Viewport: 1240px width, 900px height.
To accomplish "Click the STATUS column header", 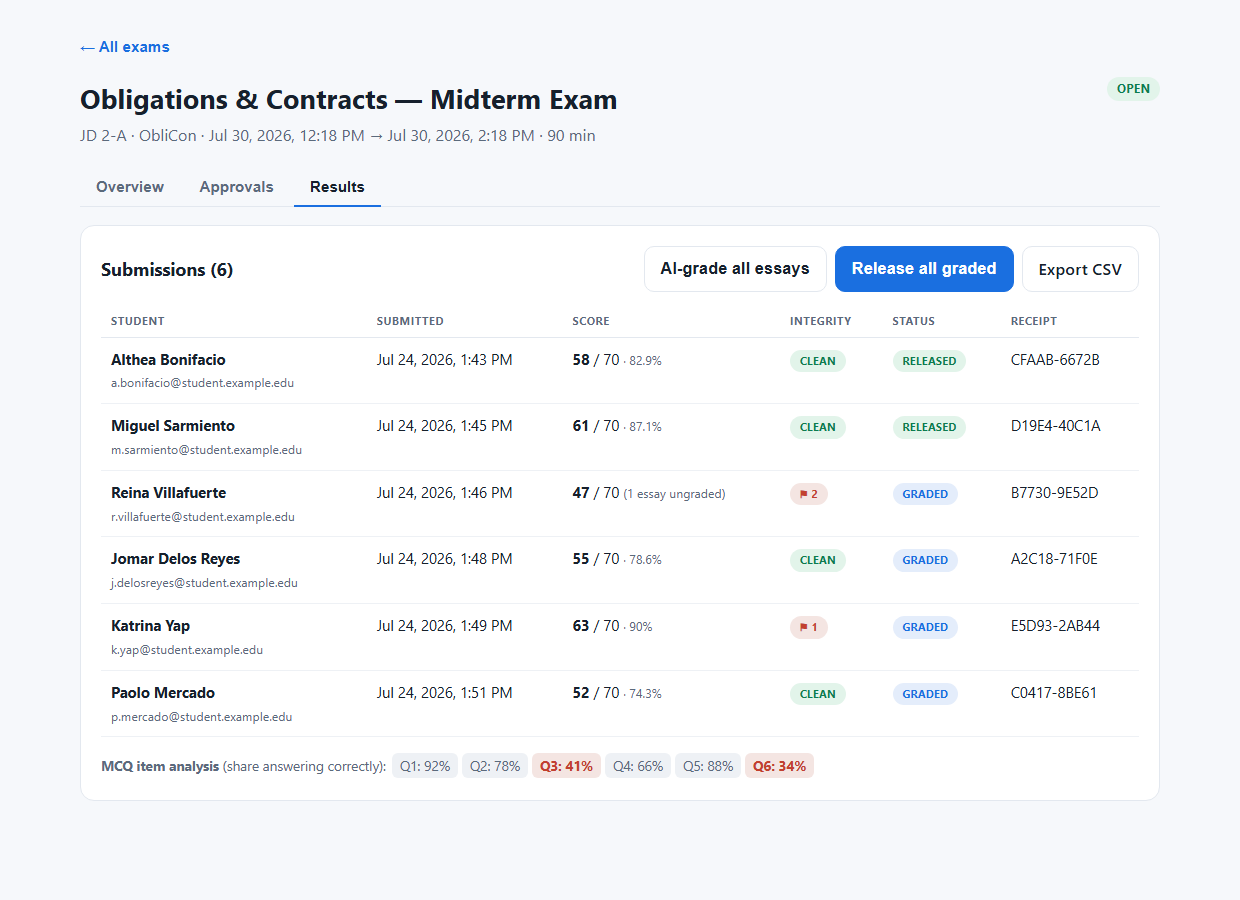I will click(914, 321).
